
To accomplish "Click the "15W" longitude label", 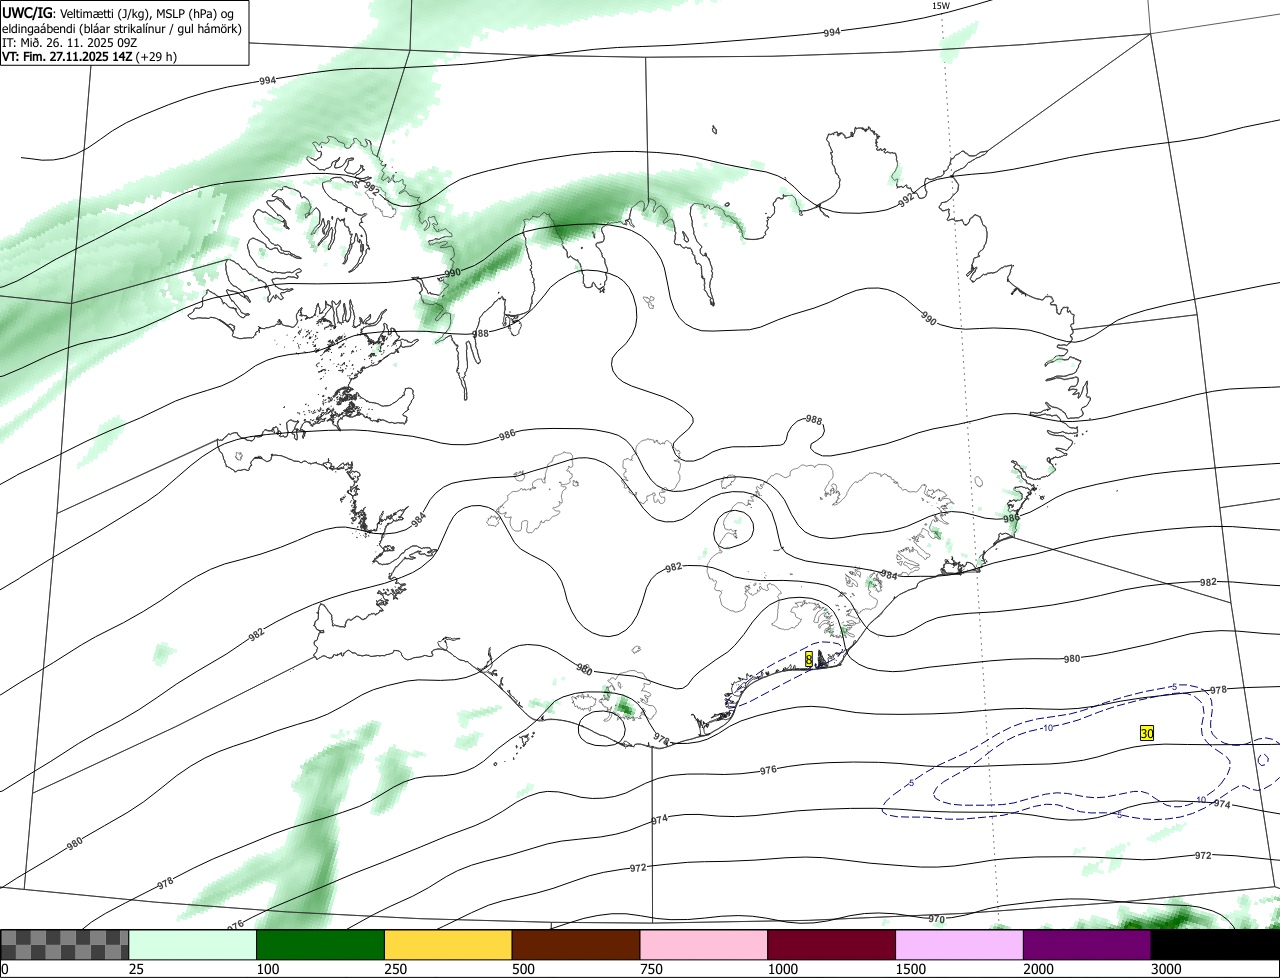I will tap(940, 6).
